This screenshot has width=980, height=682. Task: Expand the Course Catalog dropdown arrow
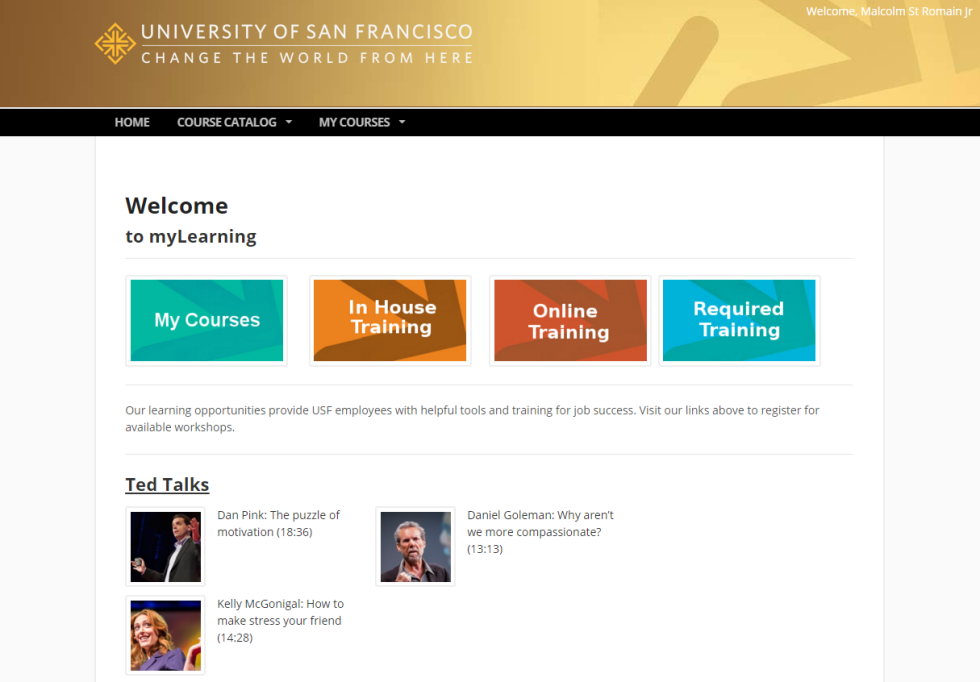[x=289, y=122]
